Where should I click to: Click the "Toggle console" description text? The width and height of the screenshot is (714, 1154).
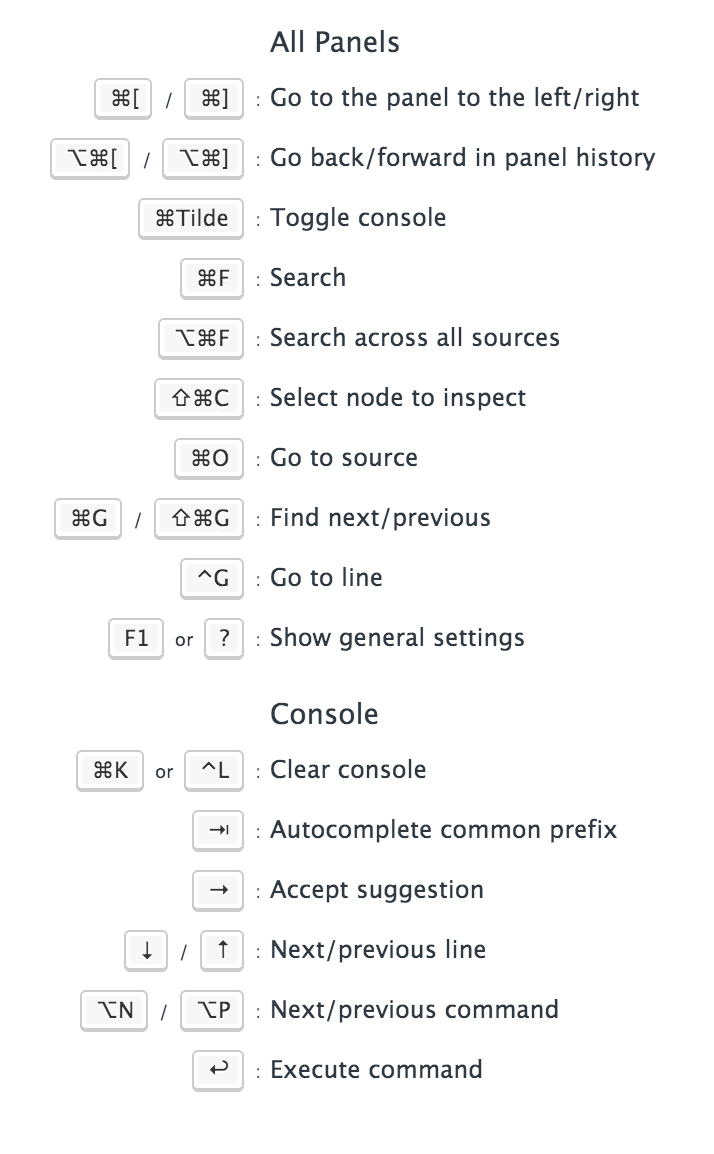358,218
